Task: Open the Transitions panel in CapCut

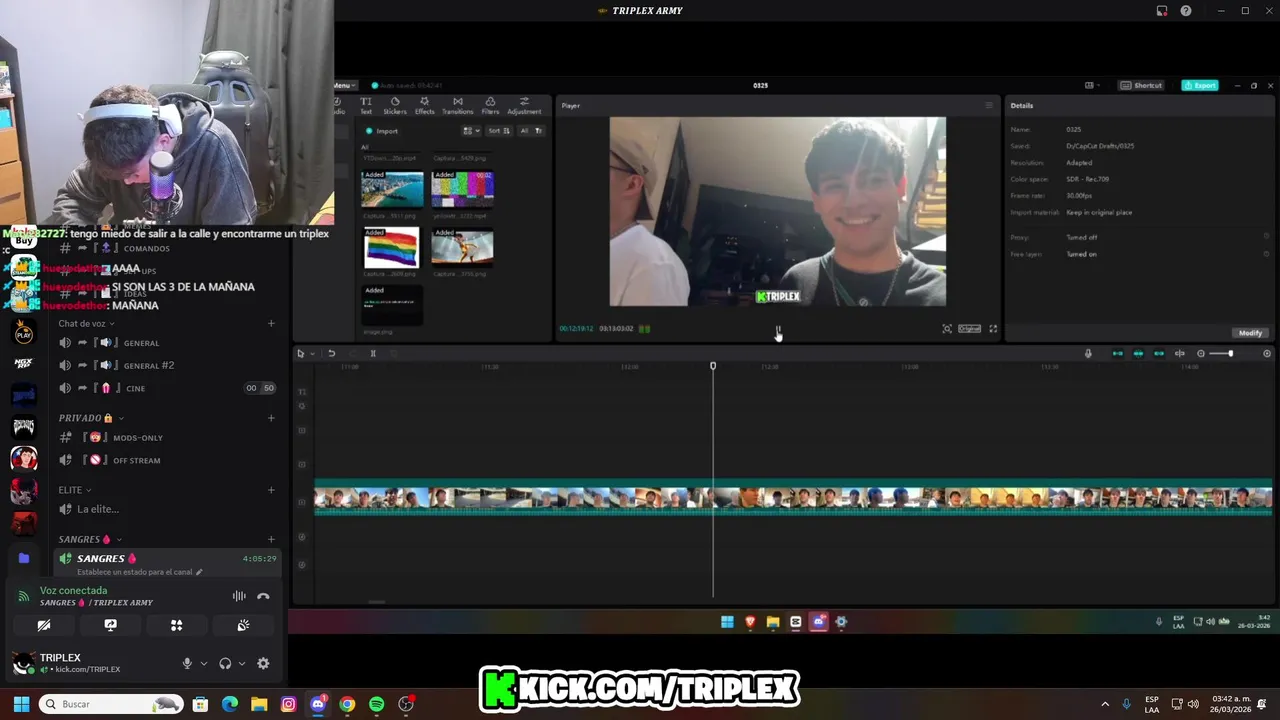Action: point(457,105)
